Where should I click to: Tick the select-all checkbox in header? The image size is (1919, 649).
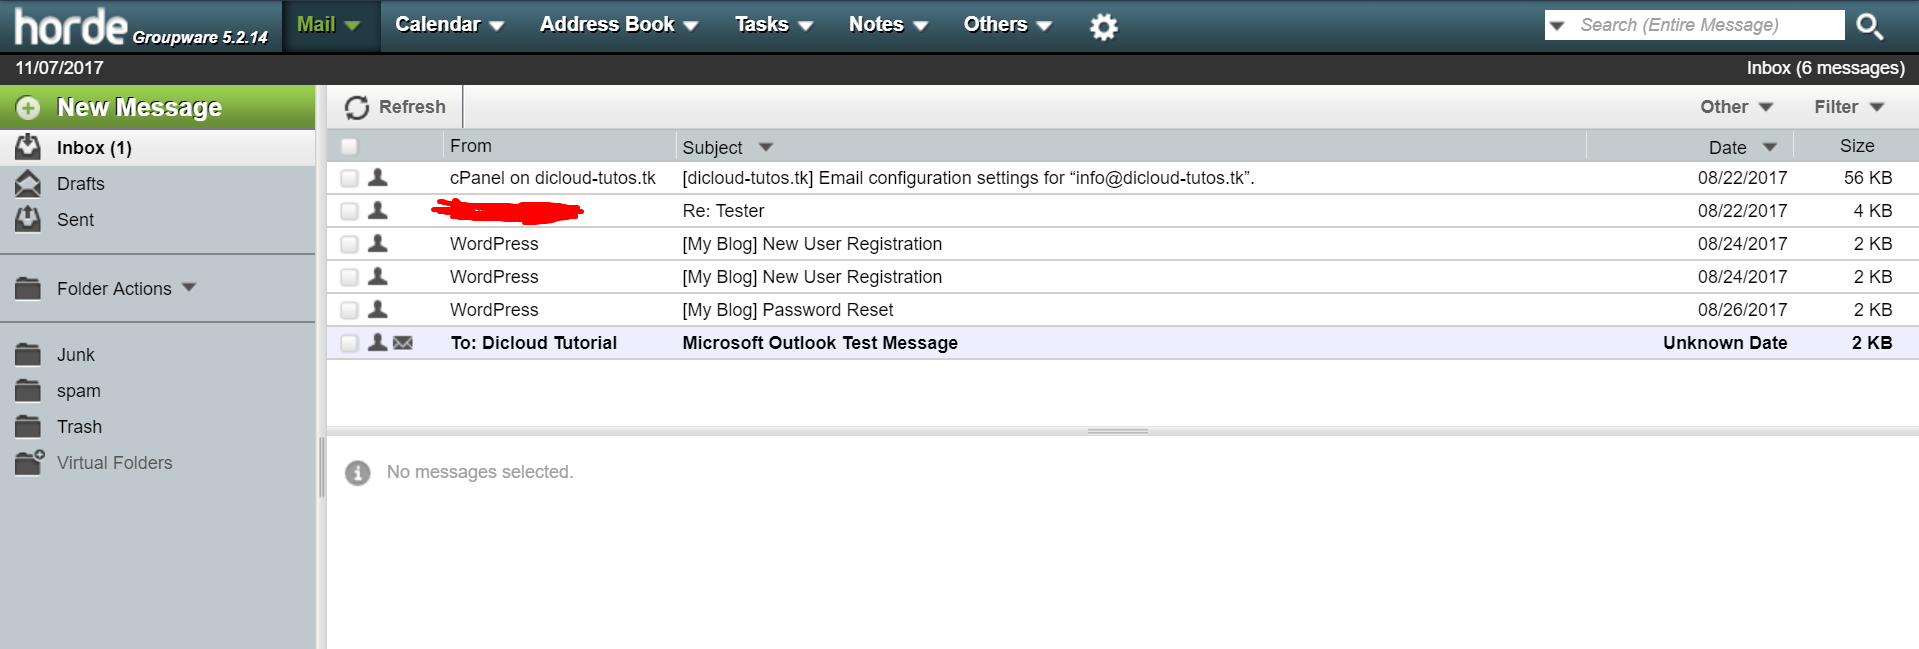[x=349, y=147]
